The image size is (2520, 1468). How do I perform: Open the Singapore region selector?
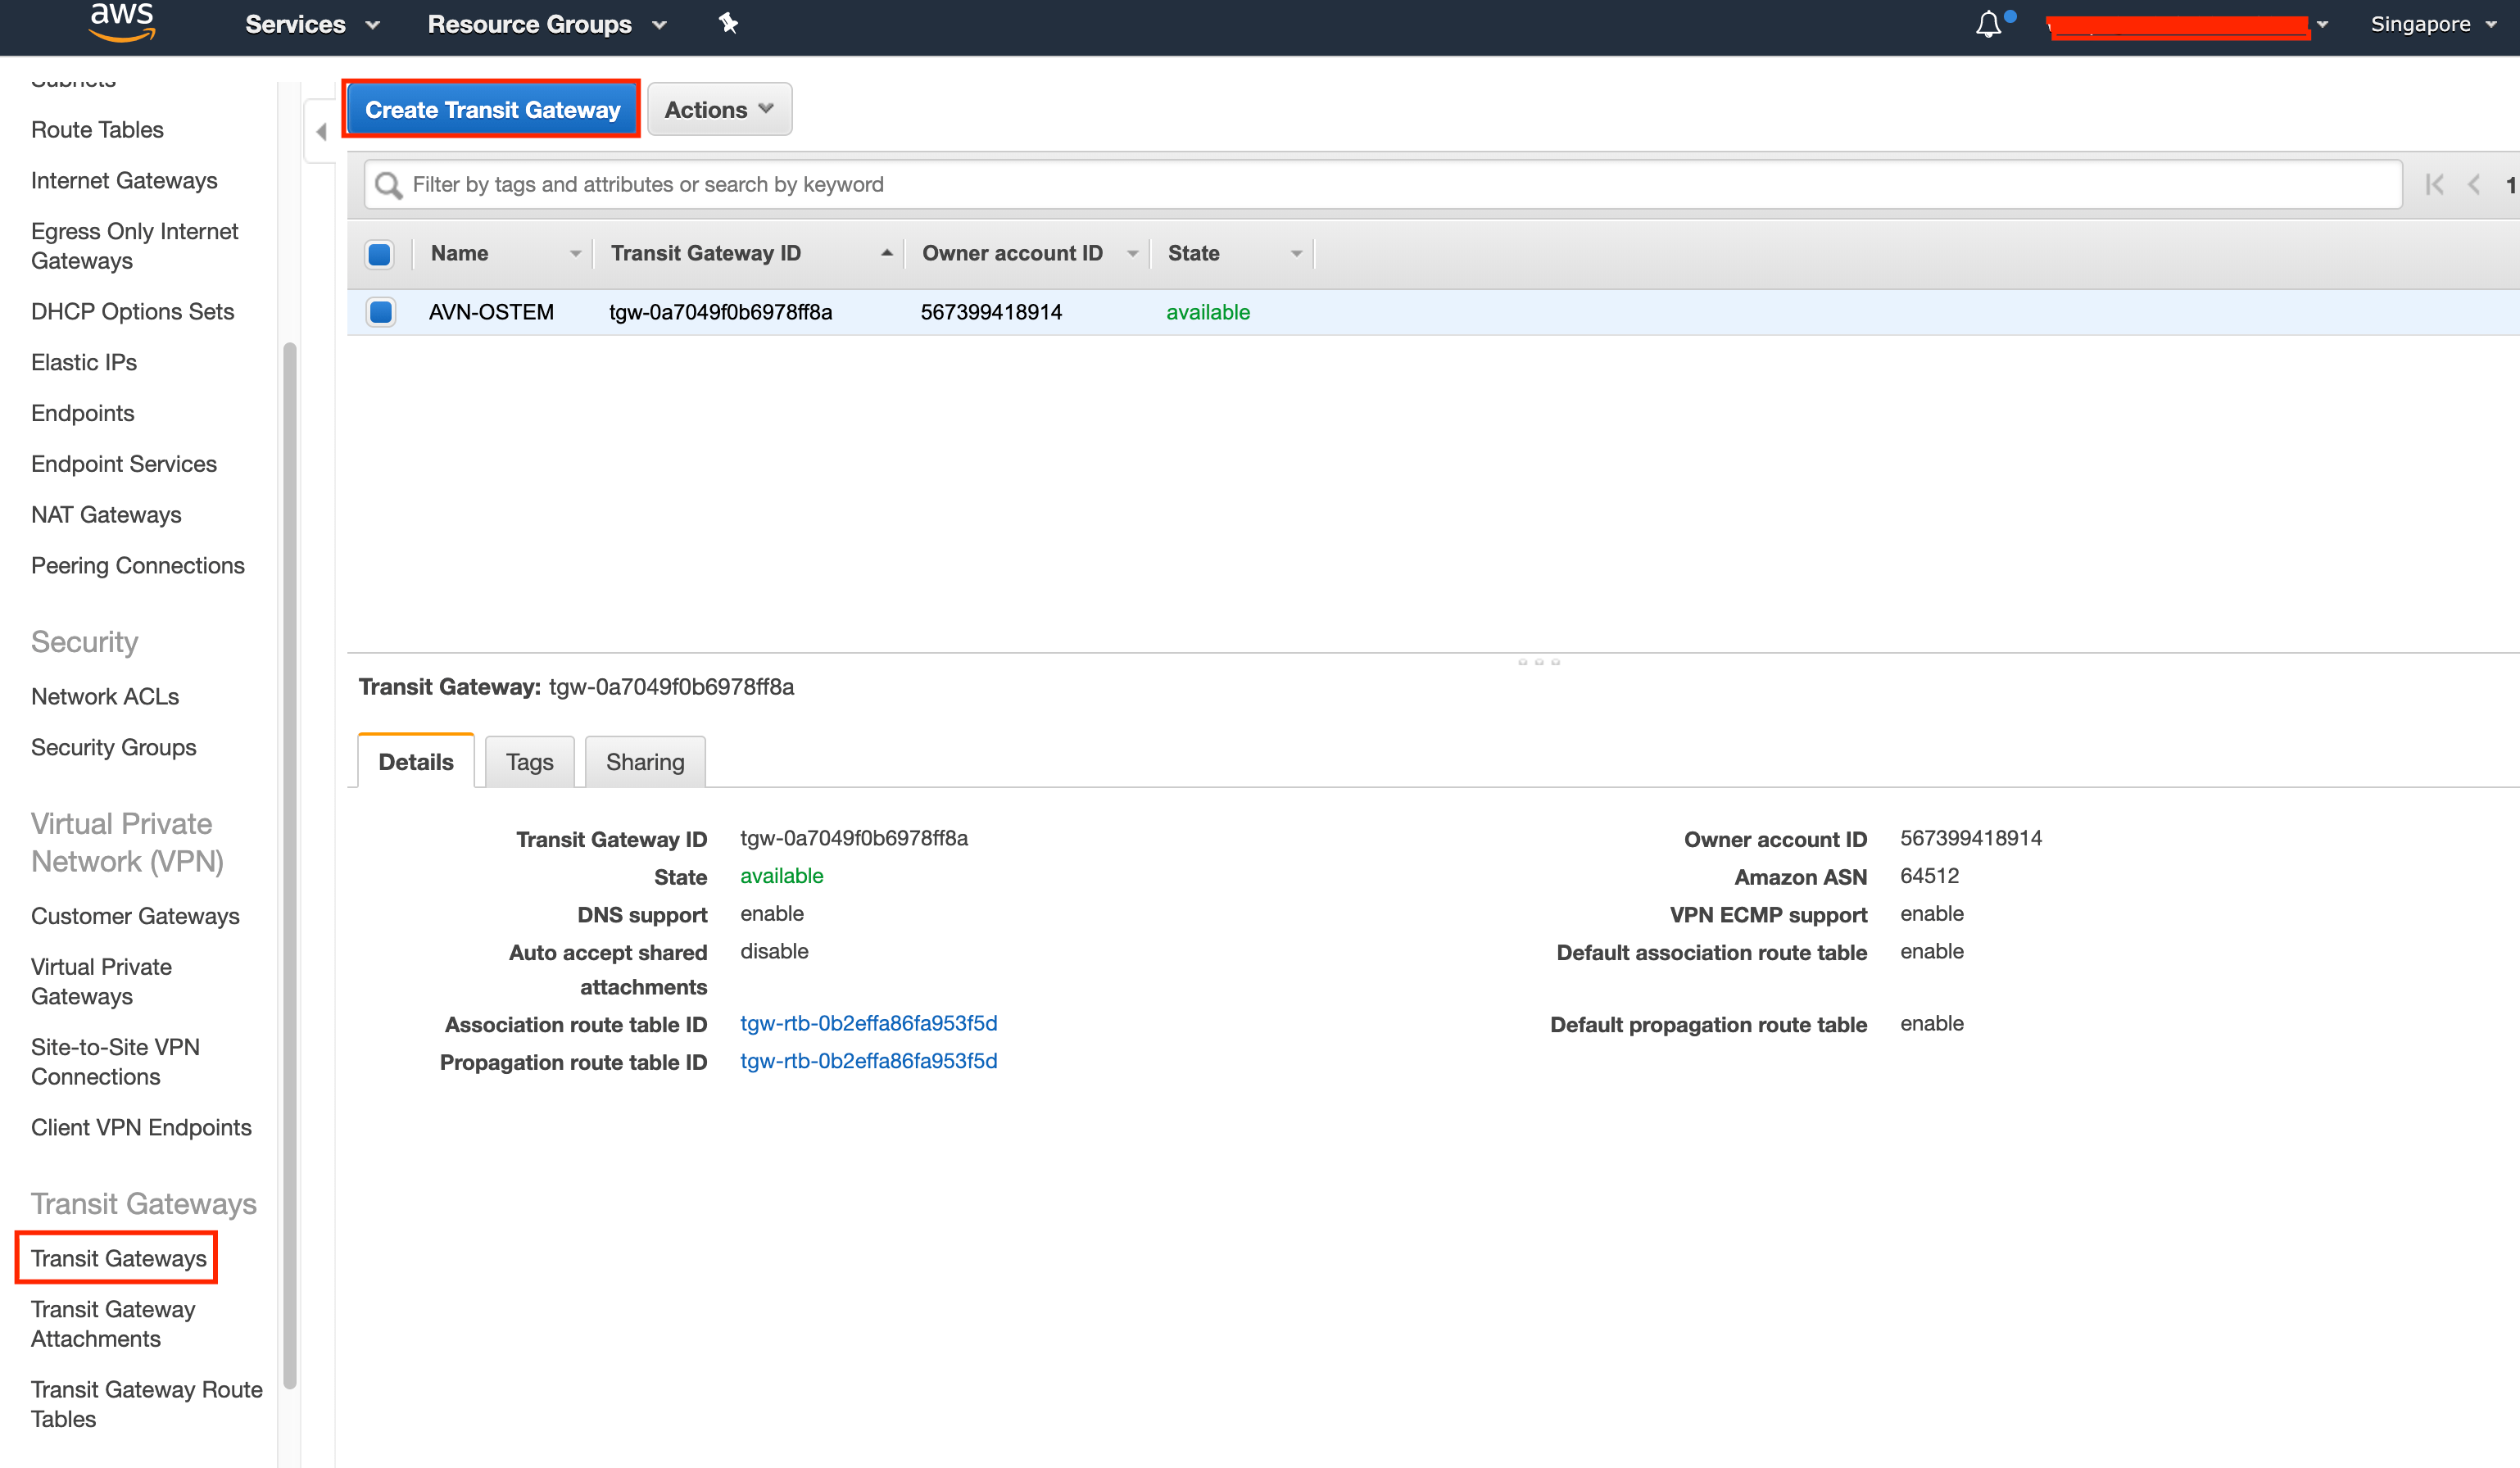(x=2432, y=24)
